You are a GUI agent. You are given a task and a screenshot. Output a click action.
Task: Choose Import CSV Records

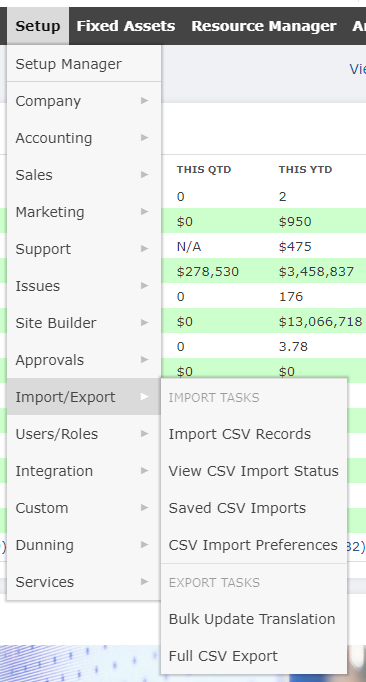point(254,434)
